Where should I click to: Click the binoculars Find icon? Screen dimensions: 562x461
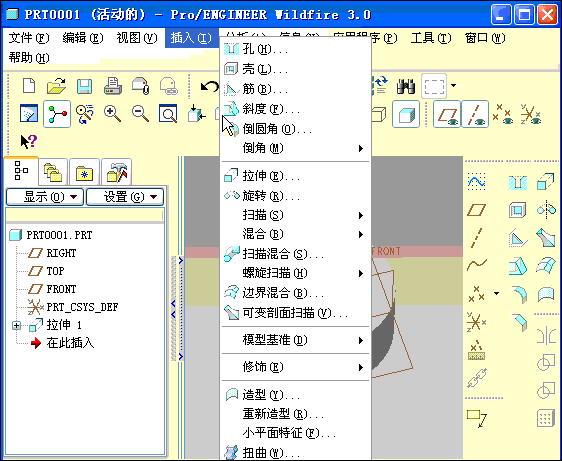coord(406,86)
